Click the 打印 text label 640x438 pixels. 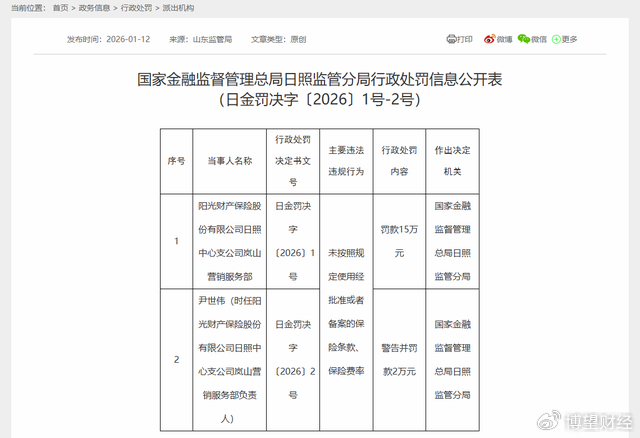coord(464,39)
